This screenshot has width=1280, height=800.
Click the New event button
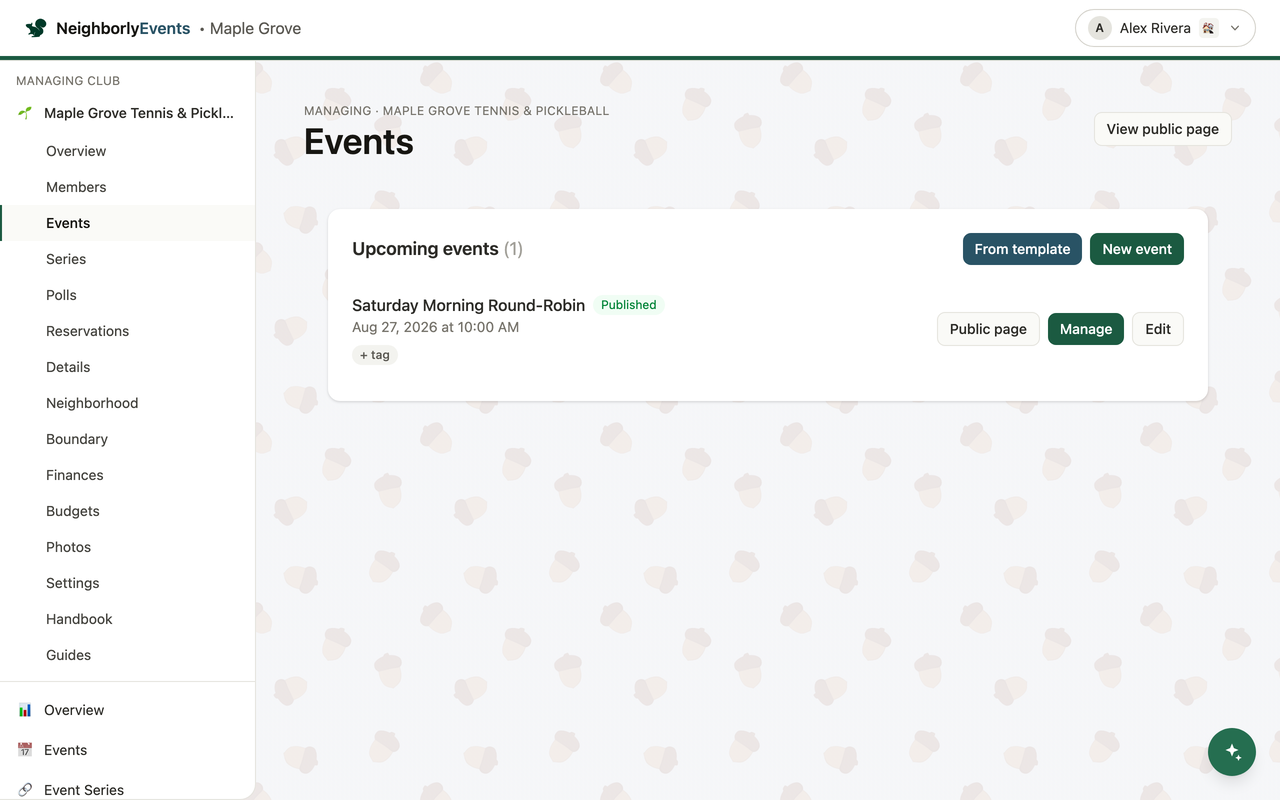point(1137,249)
